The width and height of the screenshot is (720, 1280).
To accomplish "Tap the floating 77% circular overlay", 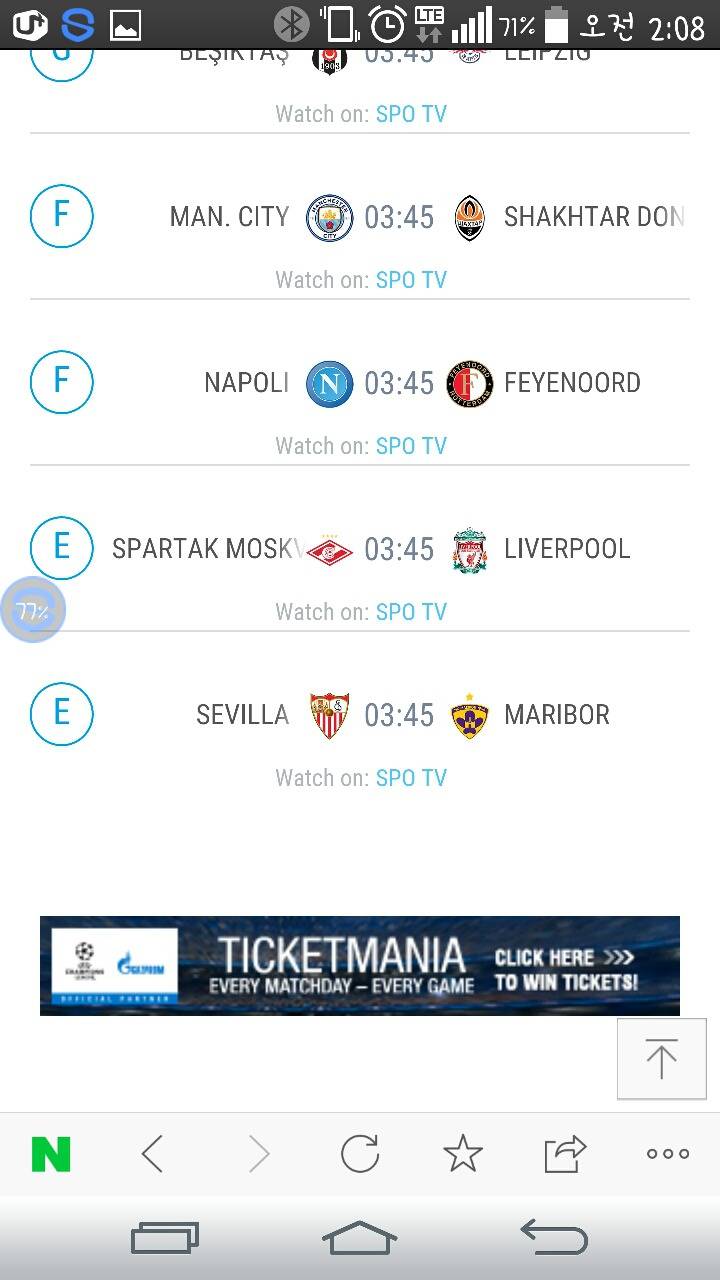I will click(x=33, y=610).
